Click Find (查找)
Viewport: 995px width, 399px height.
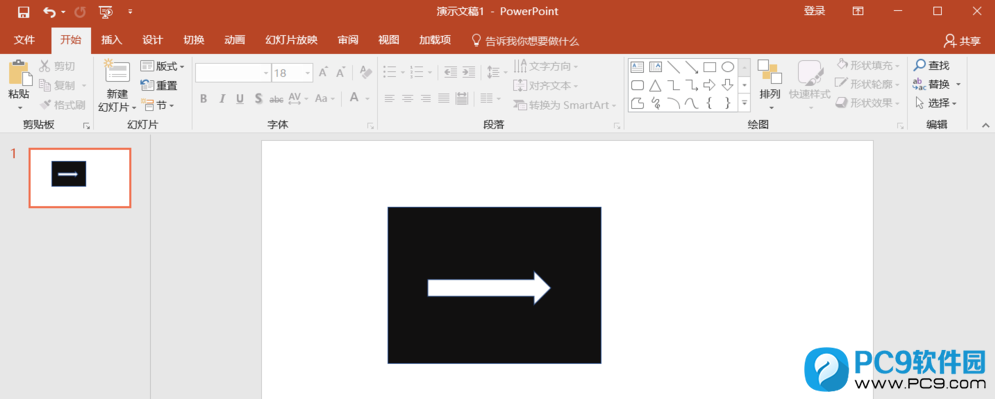tap(932, 65)
